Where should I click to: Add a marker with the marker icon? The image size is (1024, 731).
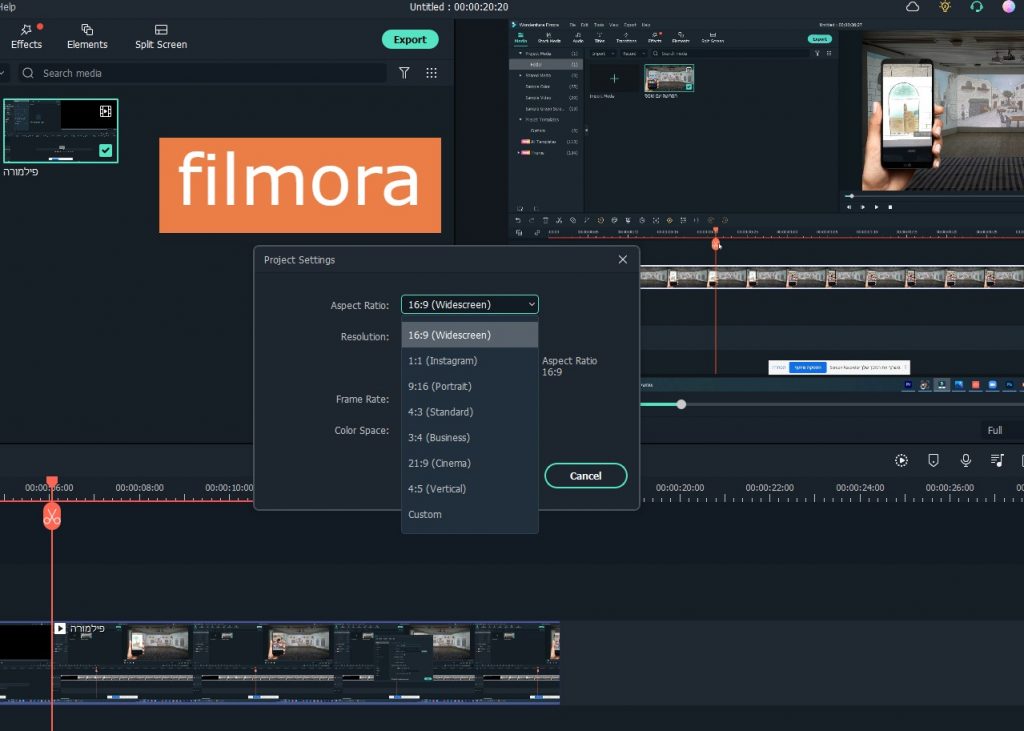coord(933,461)
